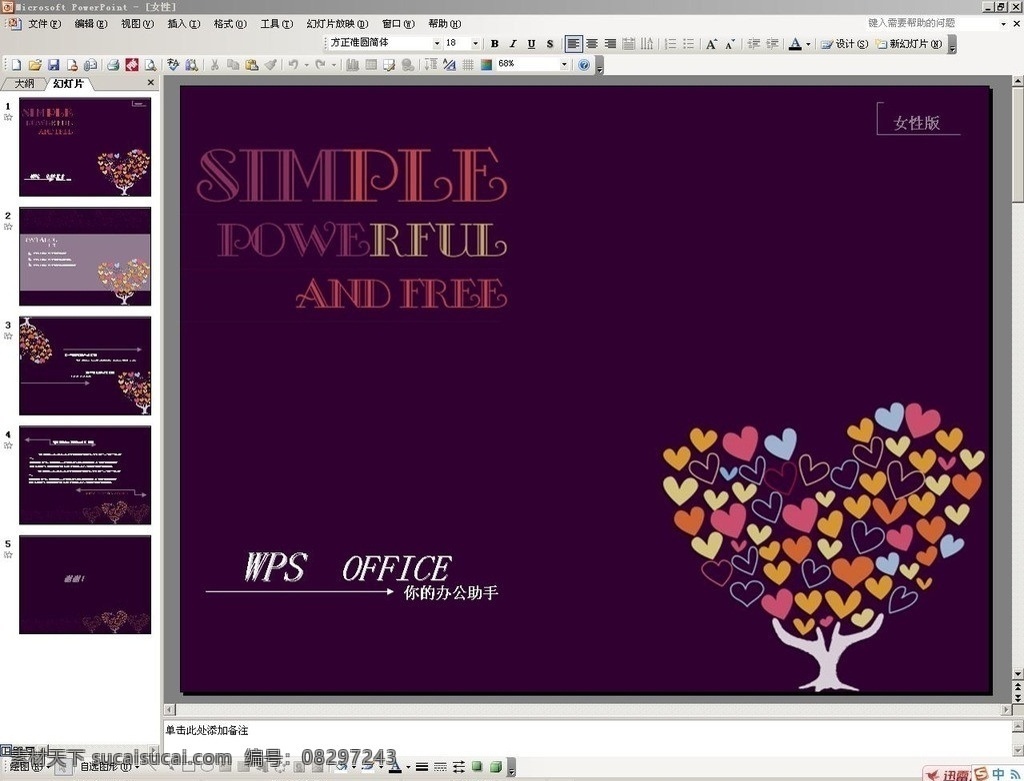Toggle bold formatting
The image size is (1024, 781).
(x=494, y=44)
